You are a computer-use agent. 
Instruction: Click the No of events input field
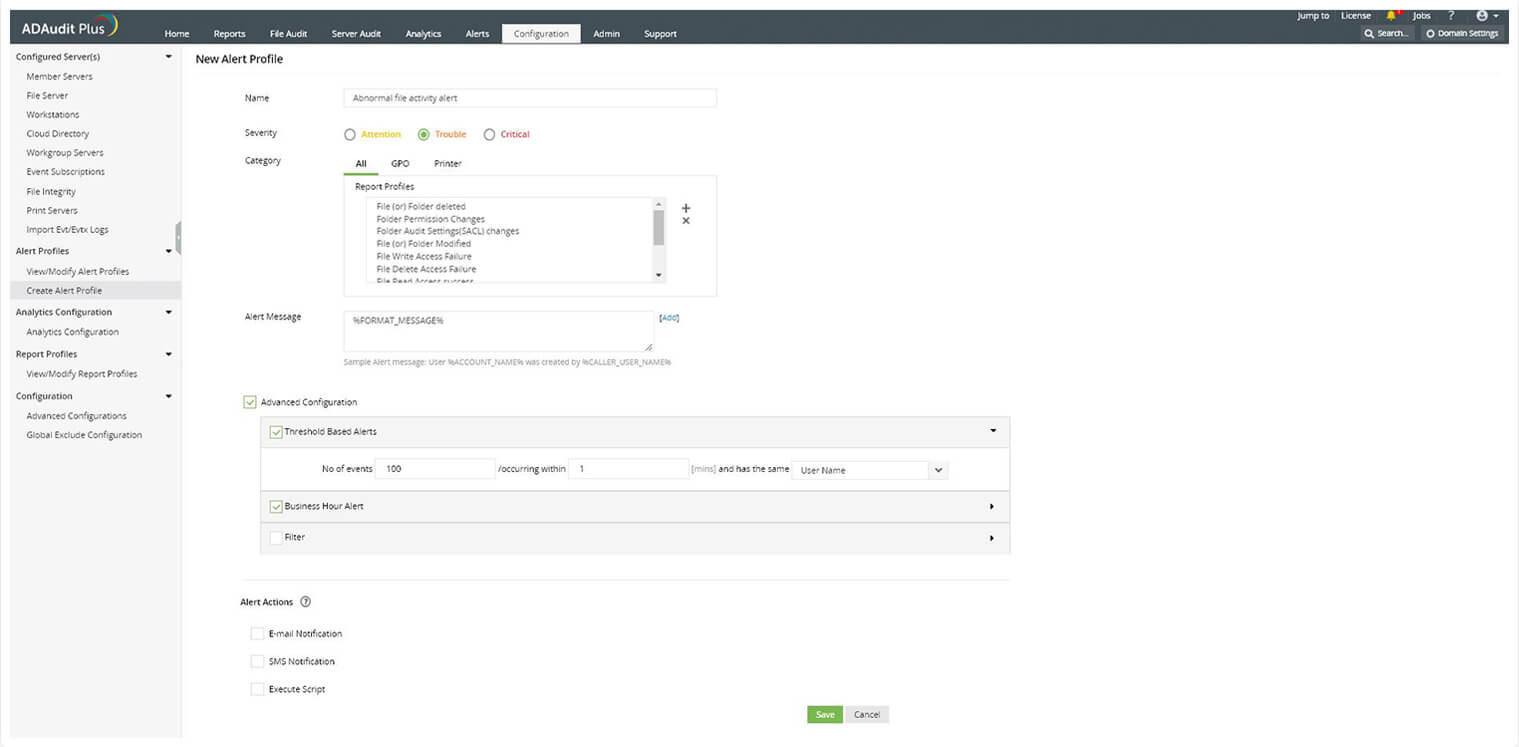[x=435, y=469]
